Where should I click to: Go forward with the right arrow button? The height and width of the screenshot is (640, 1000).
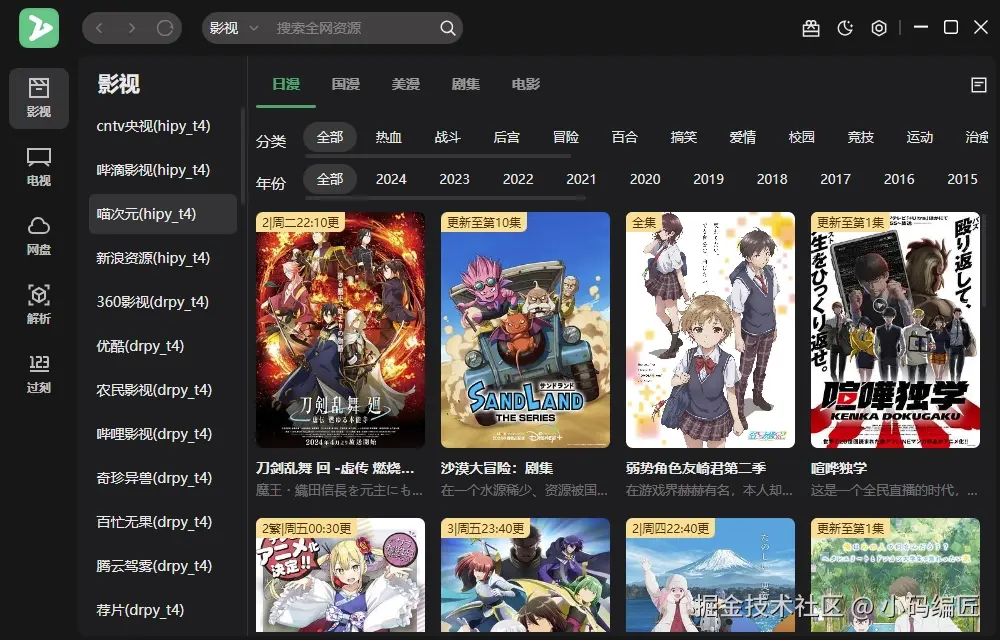pos(131,28)
